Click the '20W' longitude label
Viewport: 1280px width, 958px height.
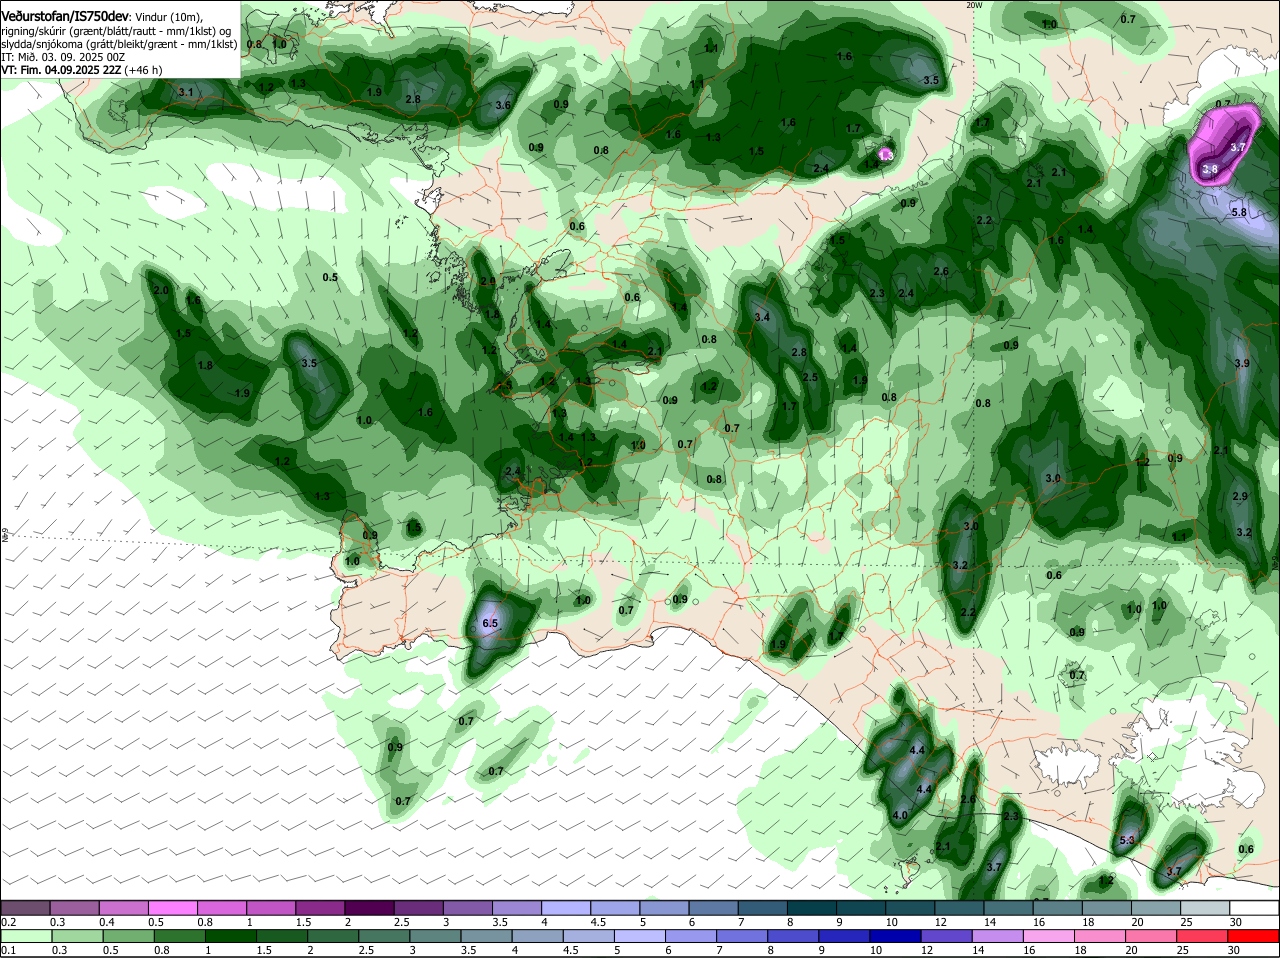pyautogui.click(x=974, y=5)
